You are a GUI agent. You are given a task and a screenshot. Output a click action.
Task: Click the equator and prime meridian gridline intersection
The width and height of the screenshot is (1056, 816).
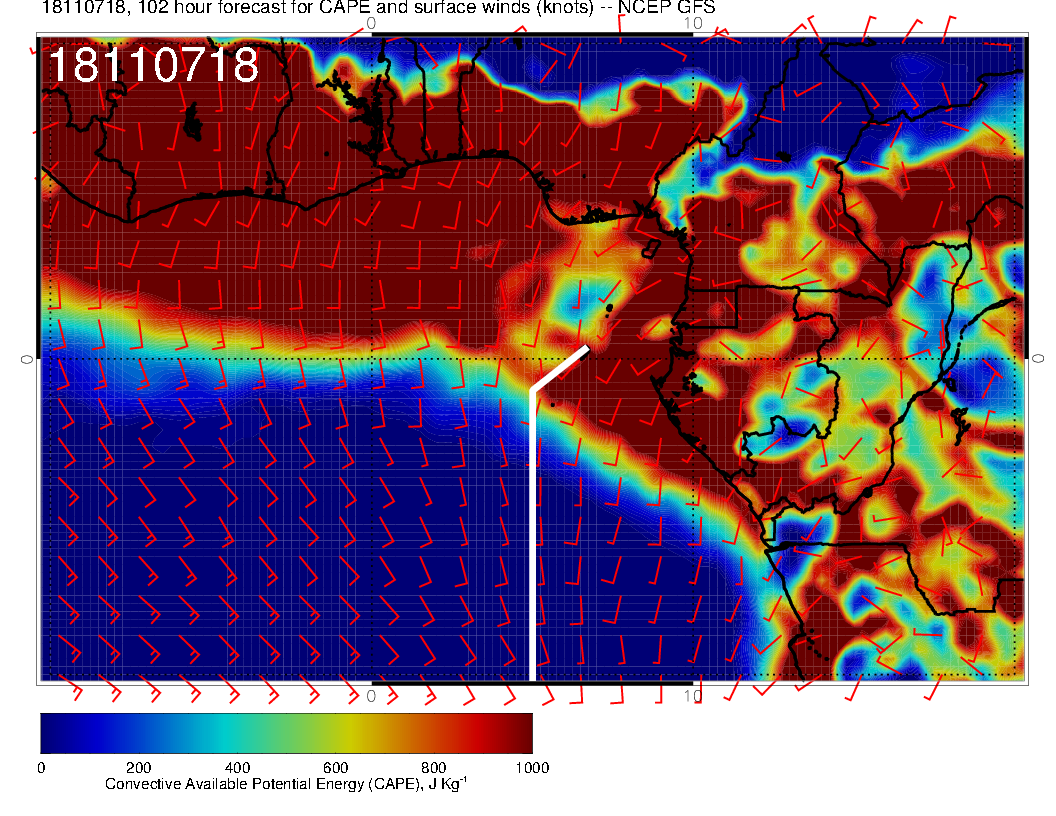[372, 358]
